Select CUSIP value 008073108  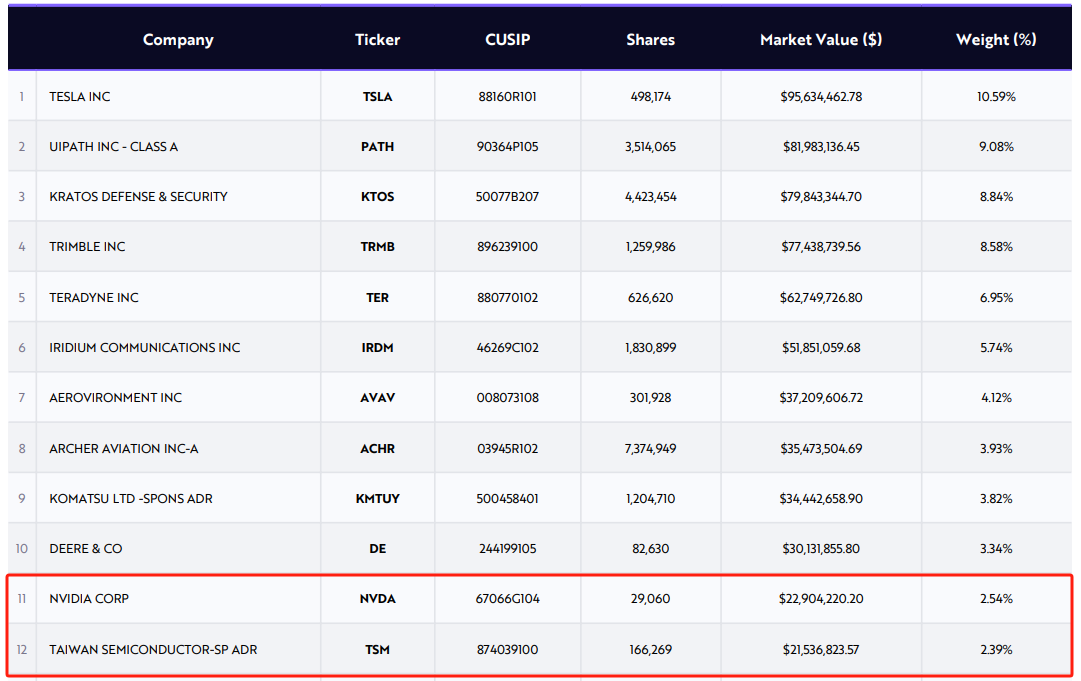click(x=507, y=398)
